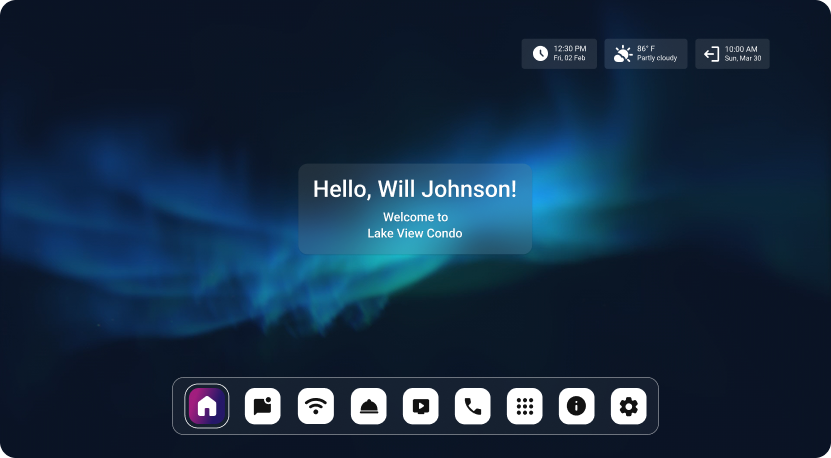Click the Hello, Will Johnson! greeting

point(415,189)
